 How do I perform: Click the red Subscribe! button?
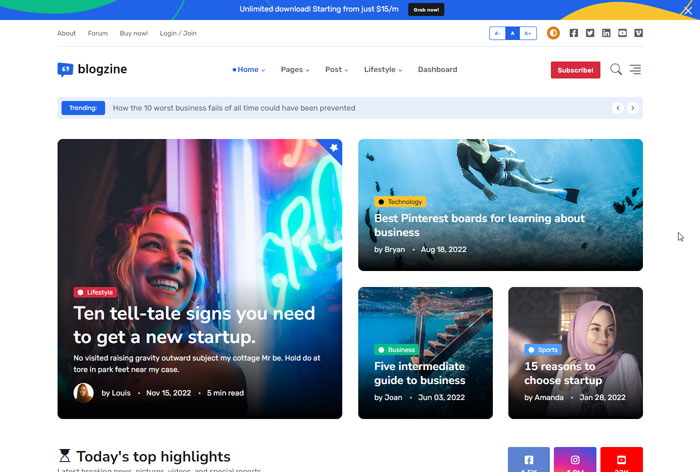pos(575,70)
